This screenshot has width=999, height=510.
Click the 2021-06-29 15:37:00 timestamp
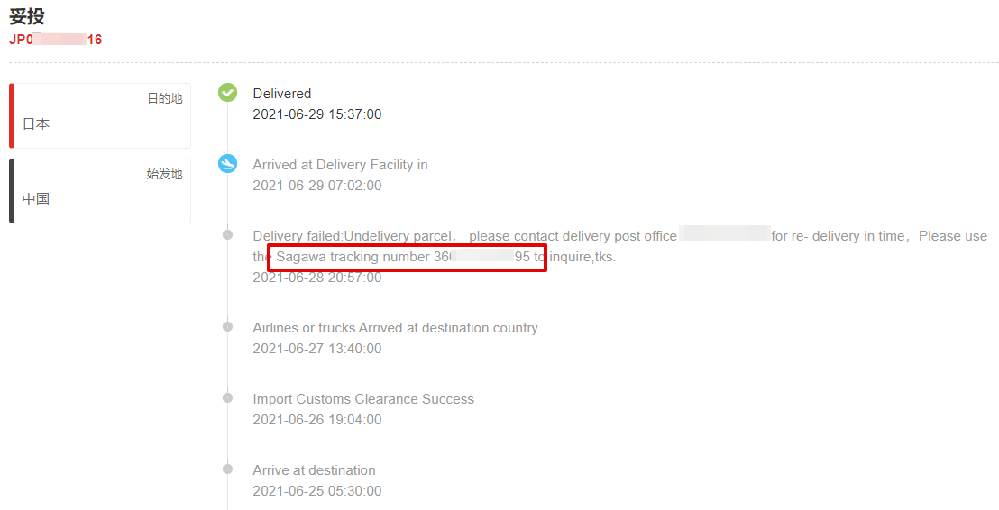(x=317, y=114)
